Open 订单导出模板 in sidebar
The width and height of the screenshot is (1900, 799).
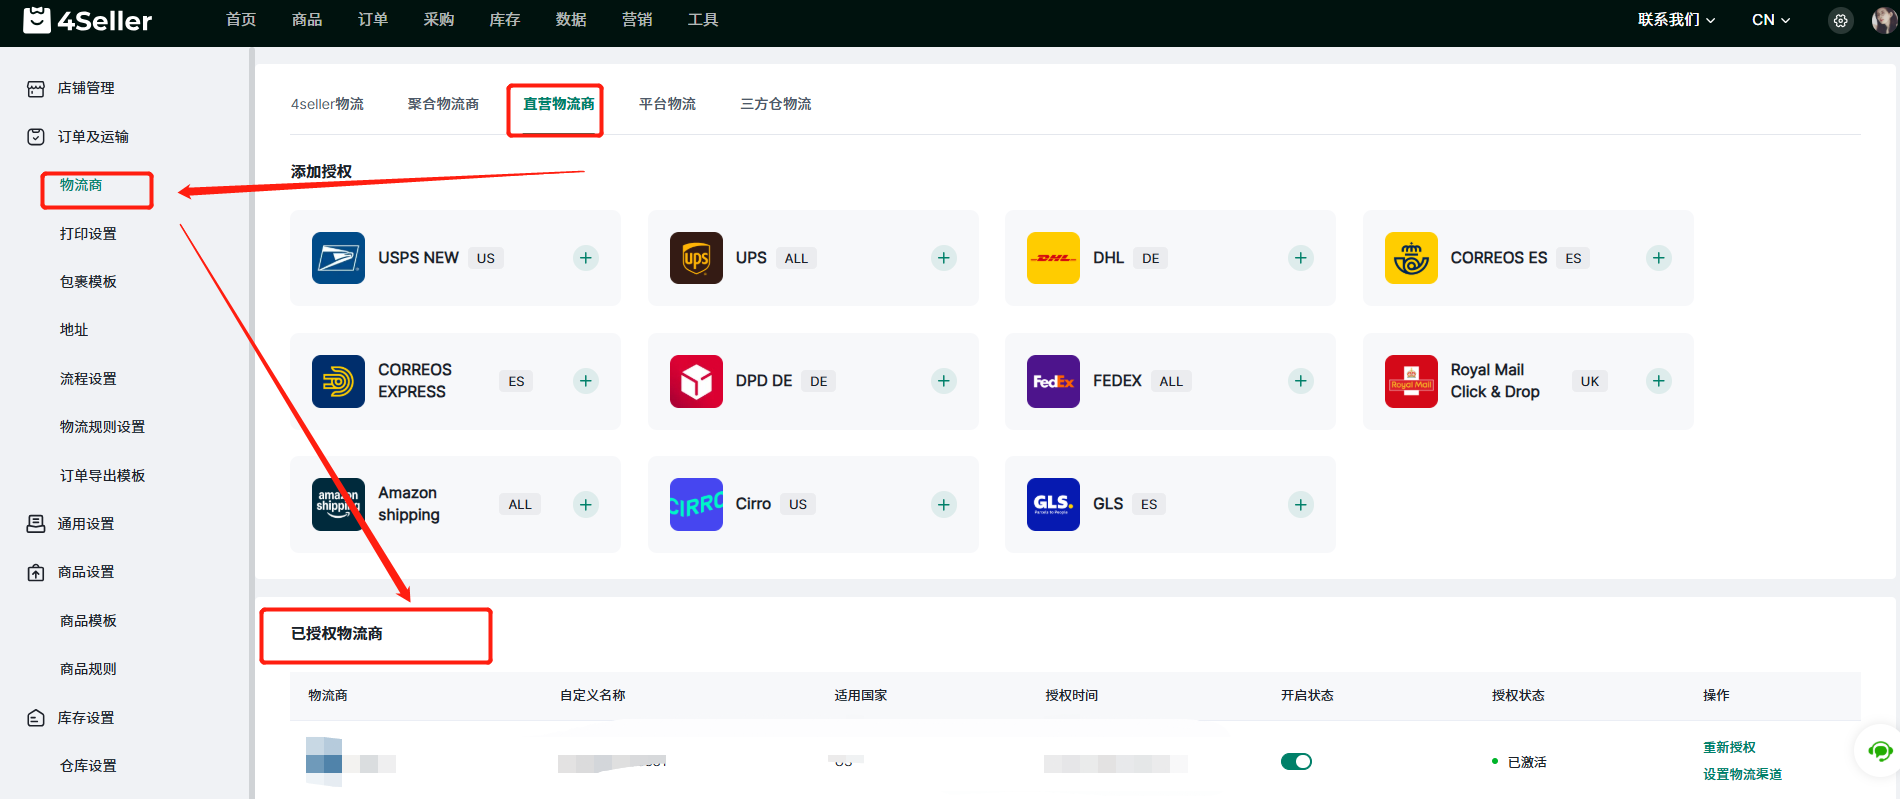pos(102,476)
